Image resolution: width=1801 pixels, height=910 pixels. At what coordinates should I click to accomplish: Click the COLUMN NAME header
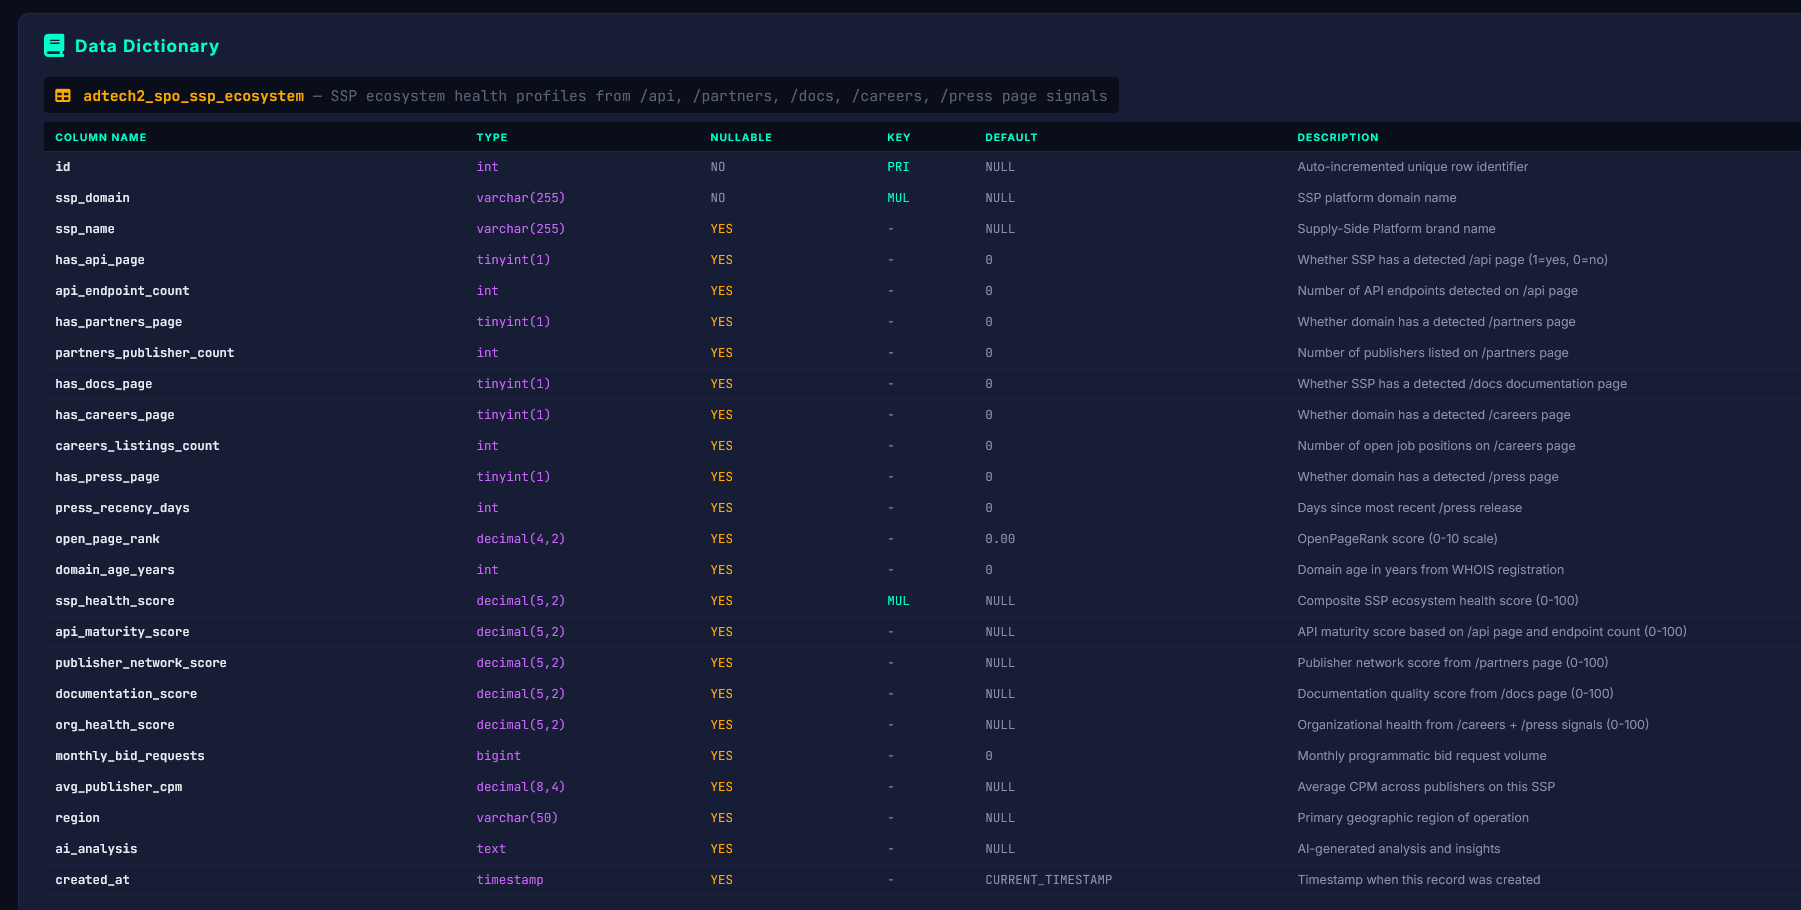click(x=101, y=137)
